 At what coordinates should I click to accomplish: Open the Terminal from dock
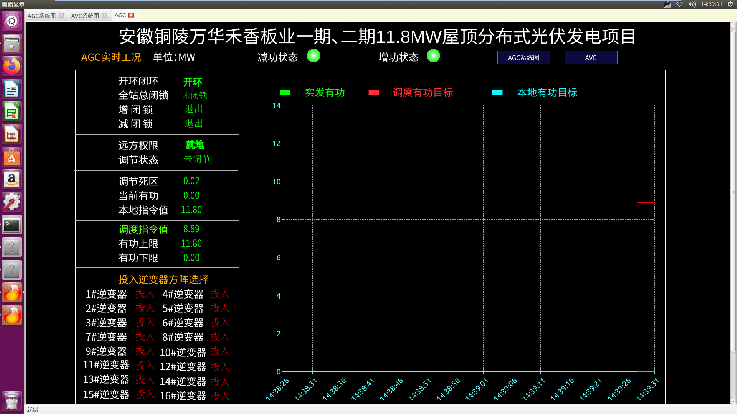tap(12, 225)
